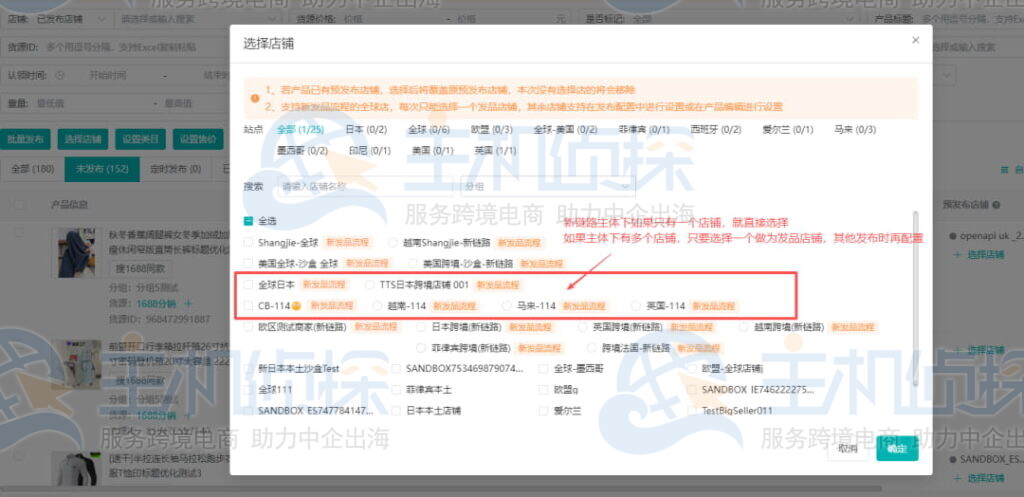Click the plus icon next to 1688分销
Viewport: 1024px width, 497px height.
pos(187,304)
